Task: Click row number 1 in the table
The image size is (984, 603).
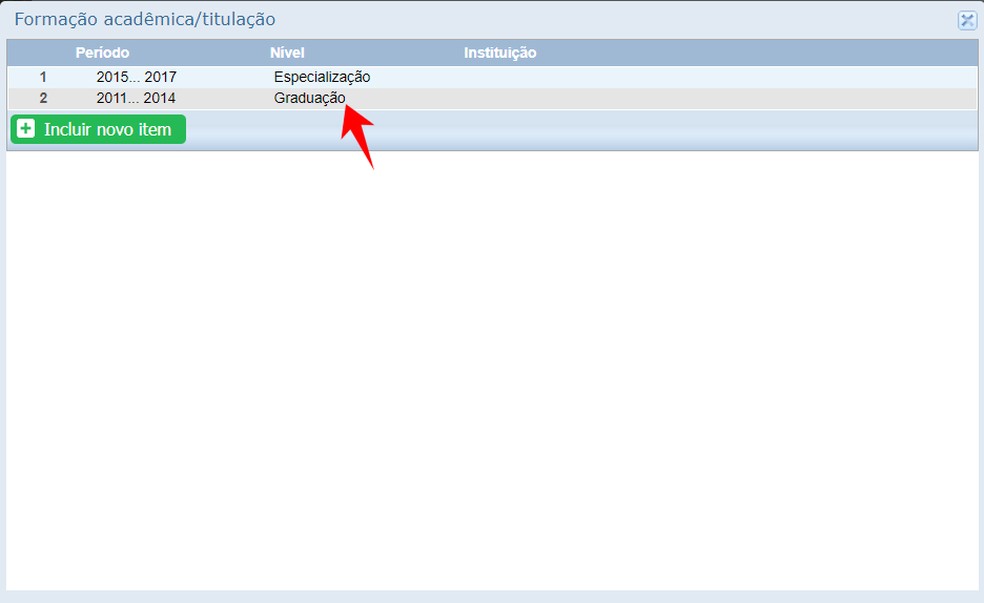Action: click(43, 77)
